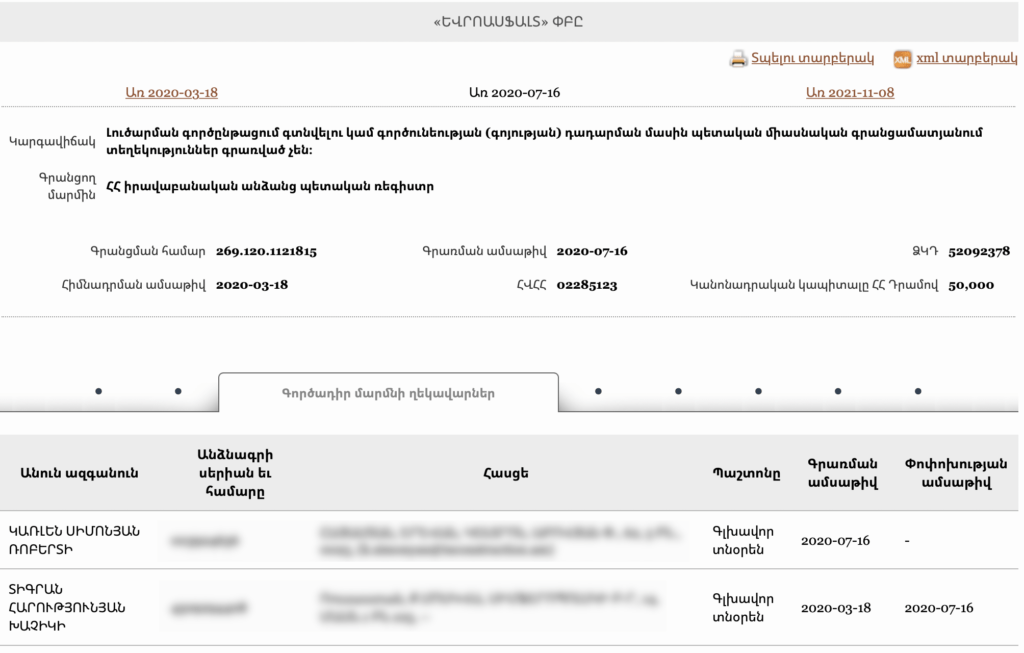Click the capital value 50,000
1024x653 pixels.
(971, 285)
